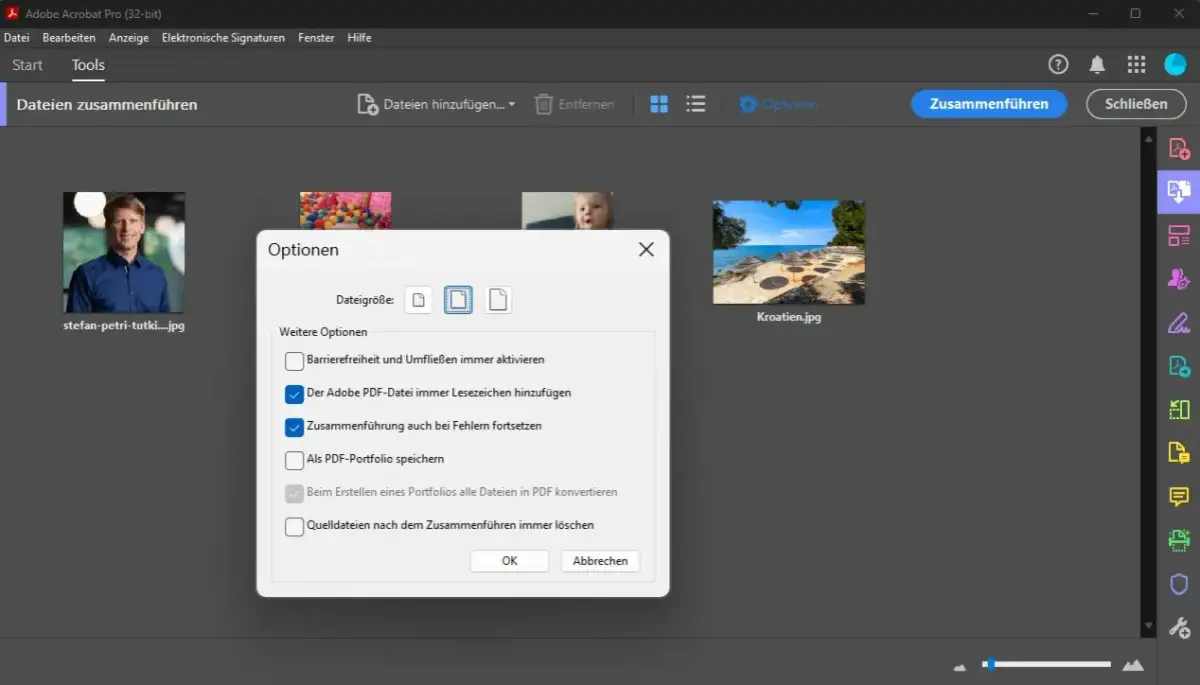Open the apps grid icon
This screenshot has height=685, width=1200.
coord(1136,65)
